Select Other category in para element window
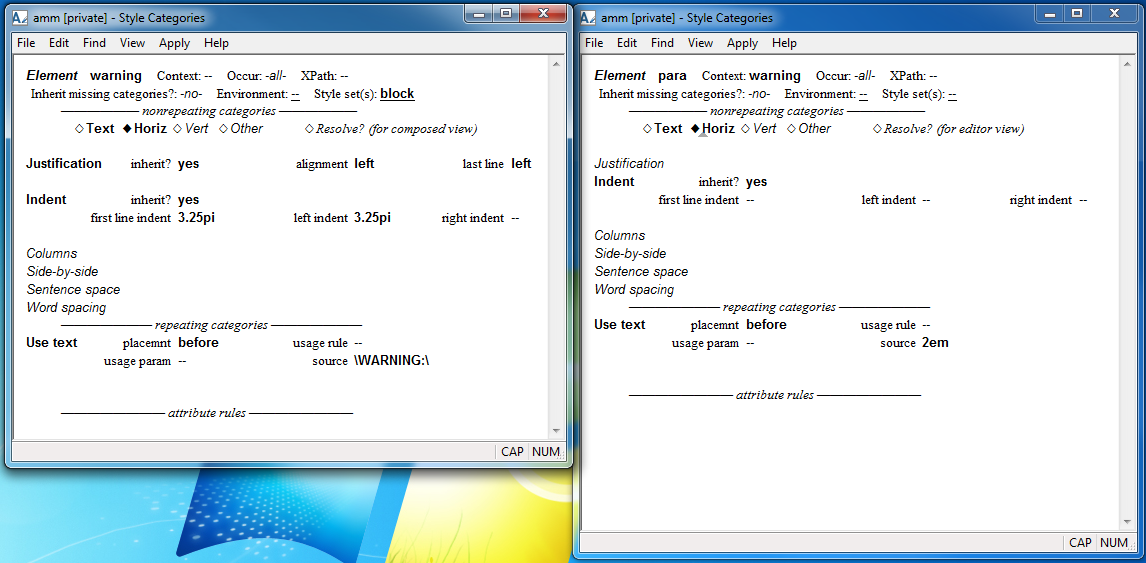This screenshot has height=563, width=1146. point(809,129)
